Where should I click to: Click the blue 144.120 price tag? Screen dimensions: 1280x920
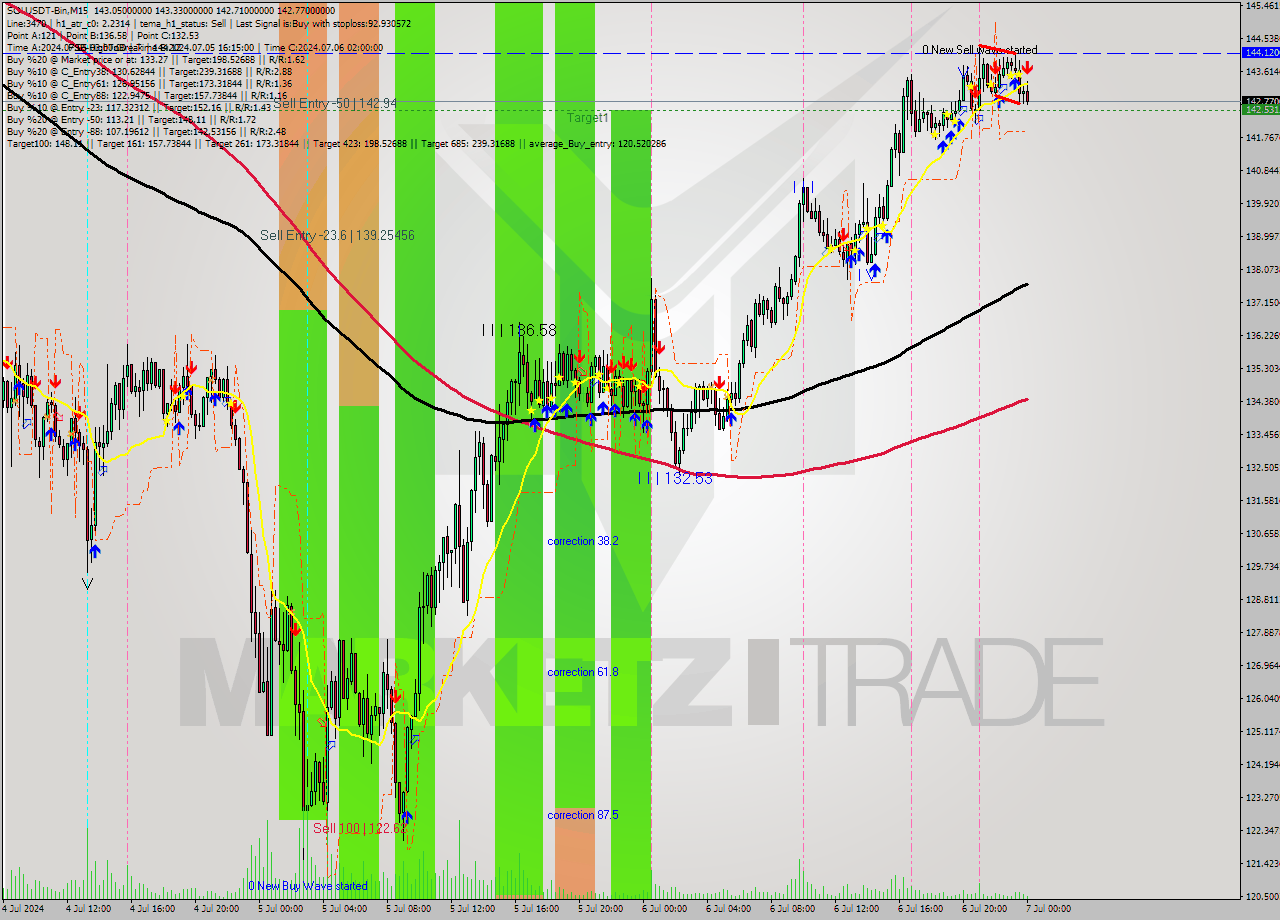1261,52
